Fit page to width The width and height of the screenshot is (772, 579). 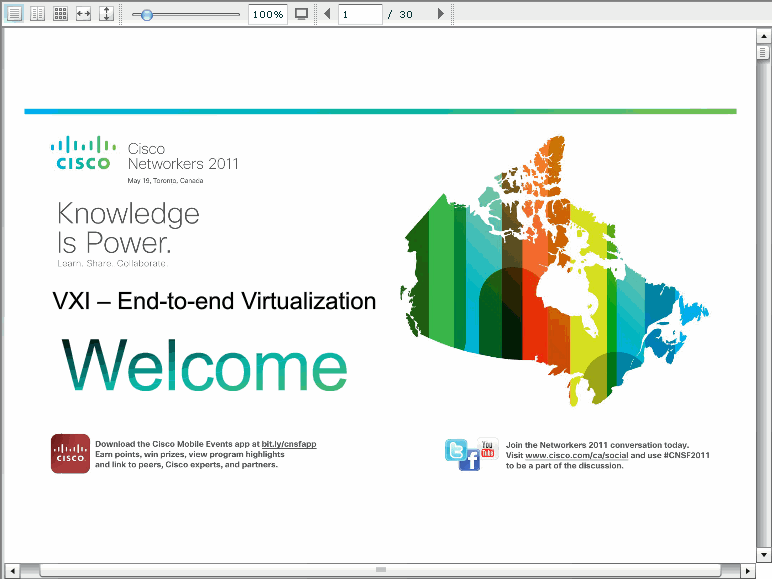coord(84,14)
